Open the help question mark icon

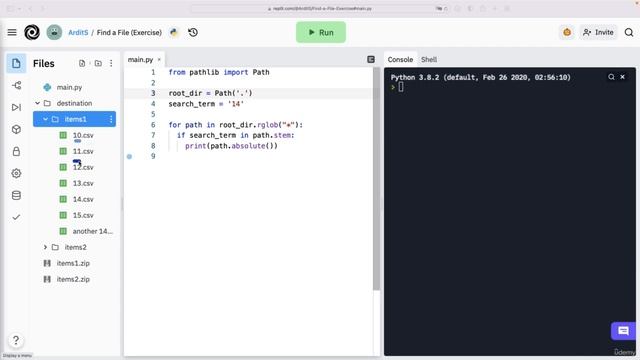point(16,340)
